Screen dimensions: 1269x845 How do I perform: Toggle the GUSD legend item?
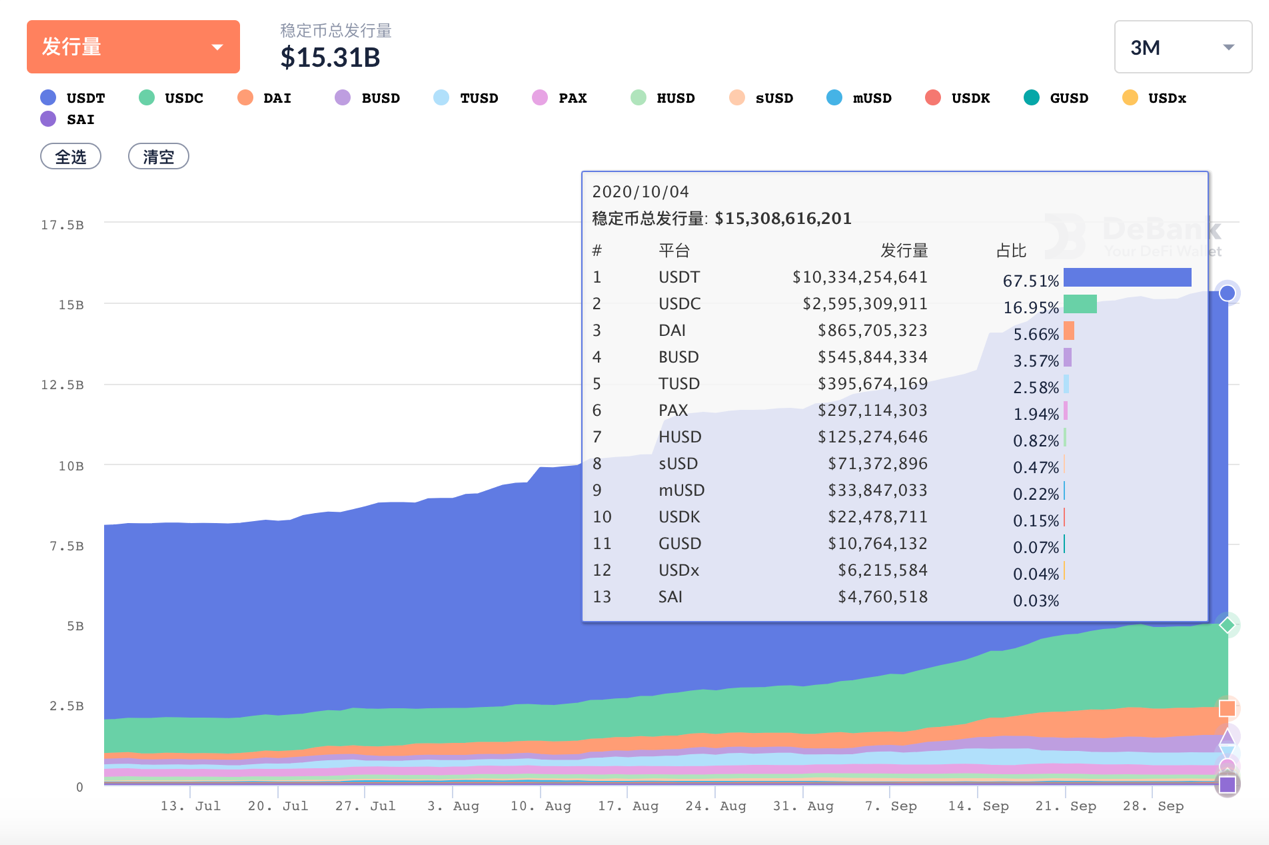click(x=1056, y=98)
